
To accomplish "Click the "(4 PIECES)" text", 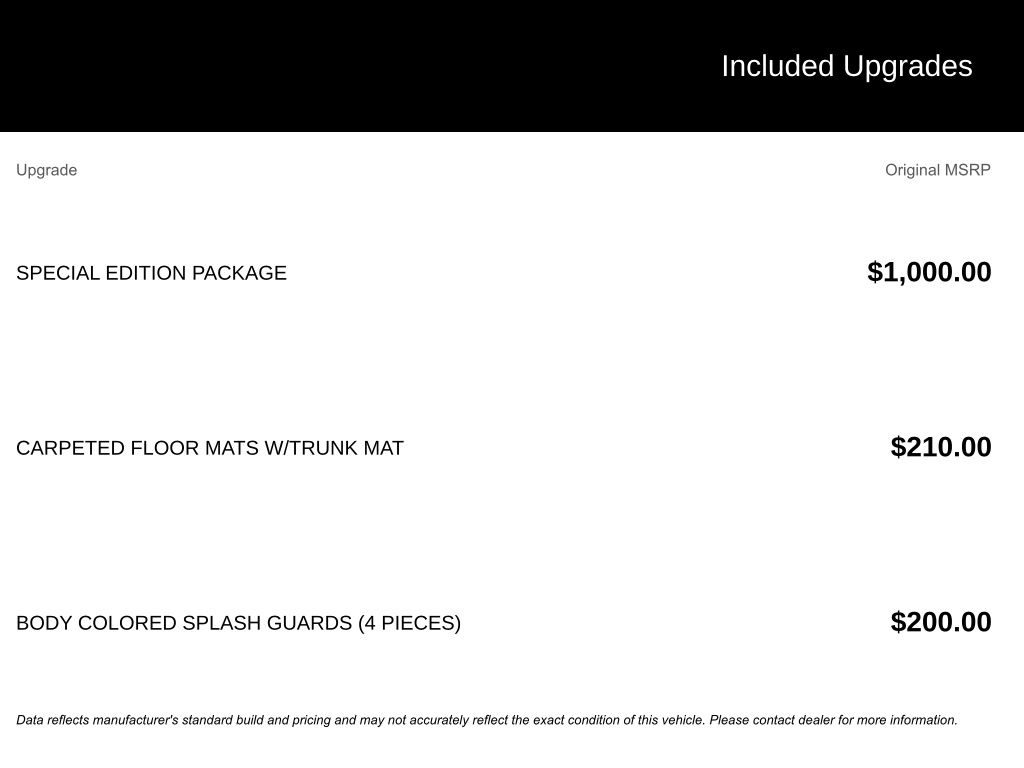I will click(x=409, y=623).
